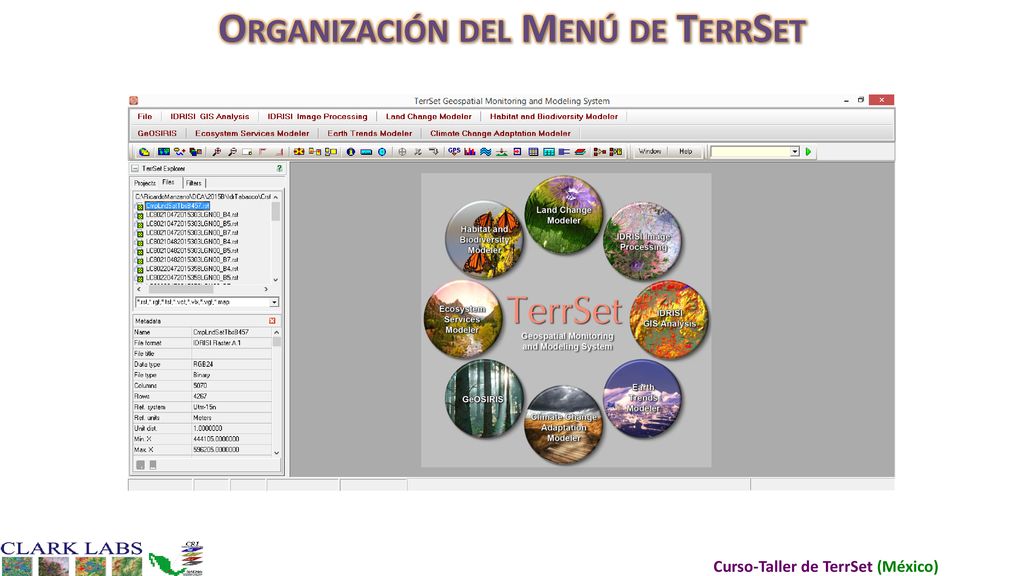Screen dimensions: 1024x576
Task: Select file LC80210472015303LGN00_B4.rst
Action: point(192,214)
